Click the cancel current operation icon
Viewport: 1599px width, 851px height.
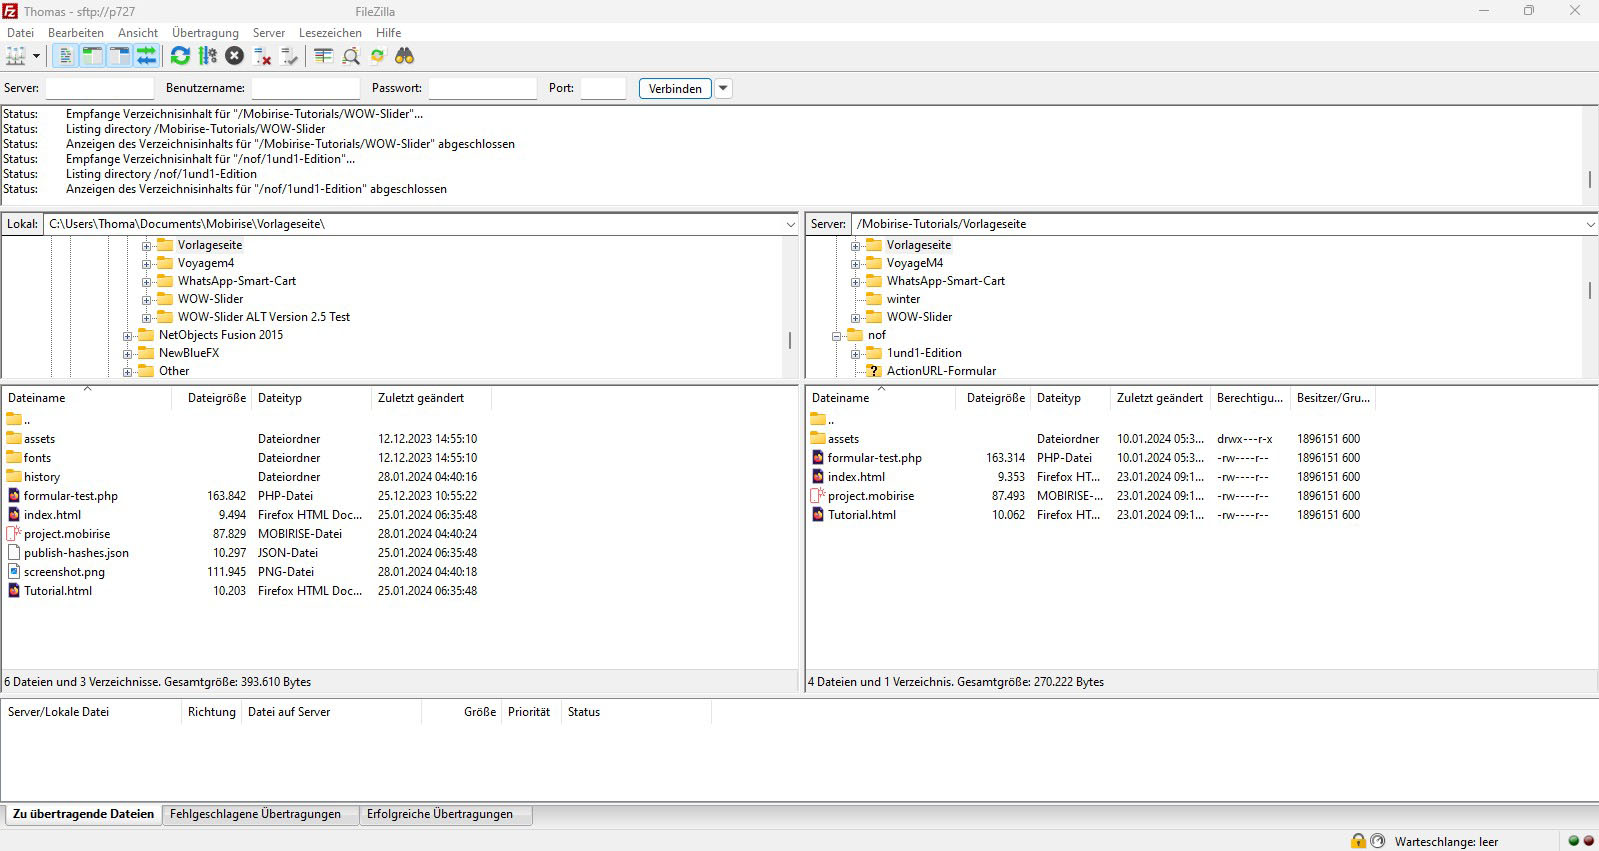pos(234,56)
